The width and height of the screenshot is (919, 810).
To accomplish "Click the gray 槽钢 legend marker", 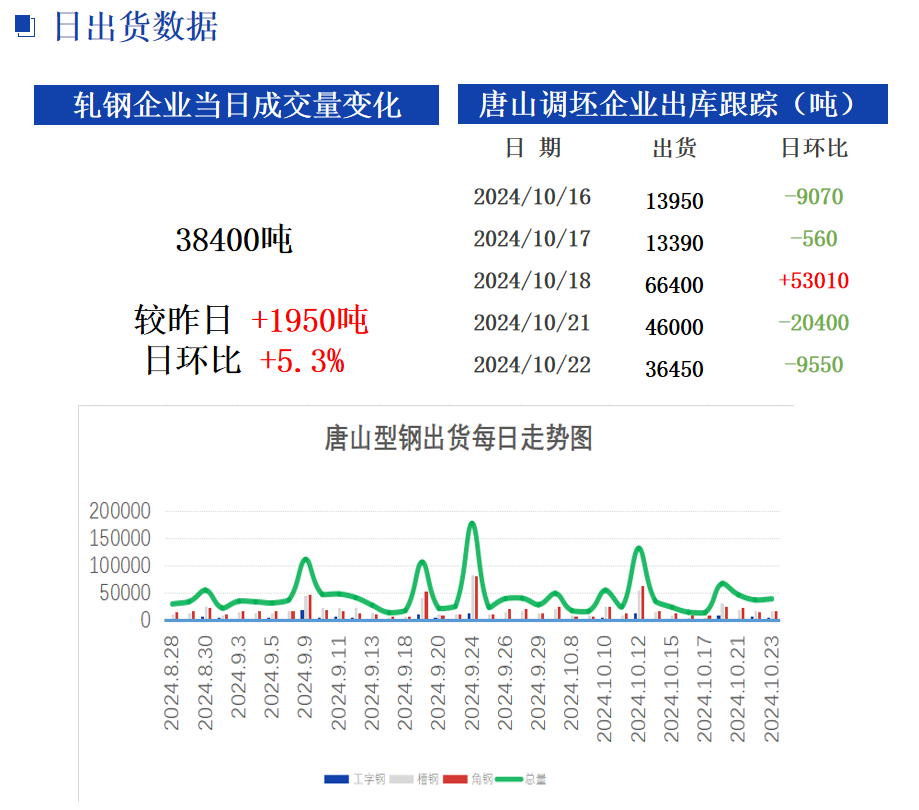I will 402,779.
